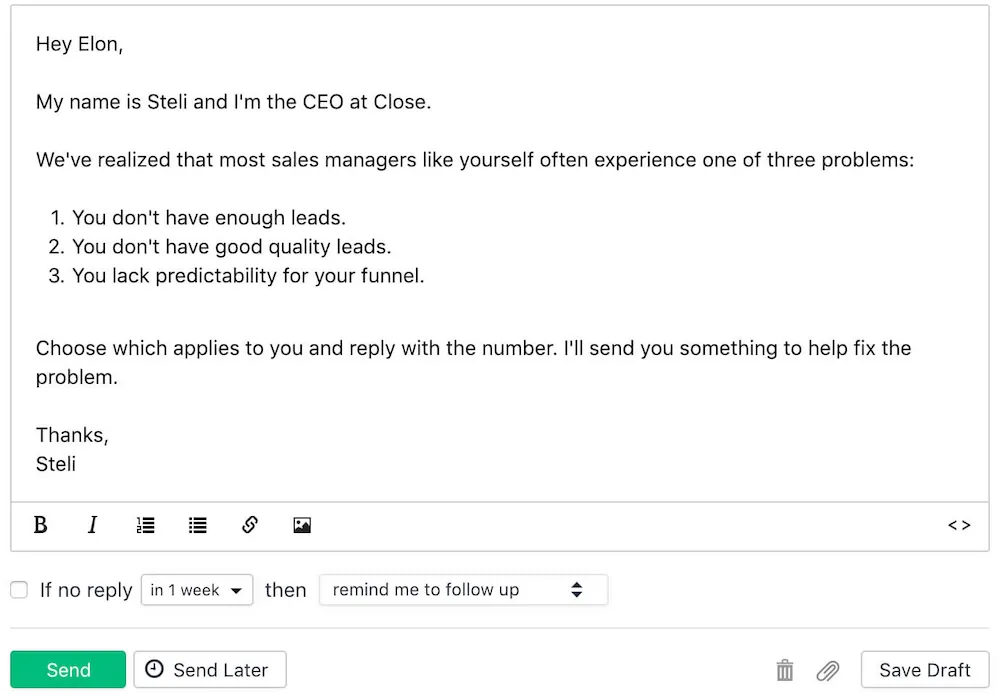The height and width of the screenshot is (694, 1000).
Task: Apply bold formatting with the B icon
Action: [x=40, y=525]
